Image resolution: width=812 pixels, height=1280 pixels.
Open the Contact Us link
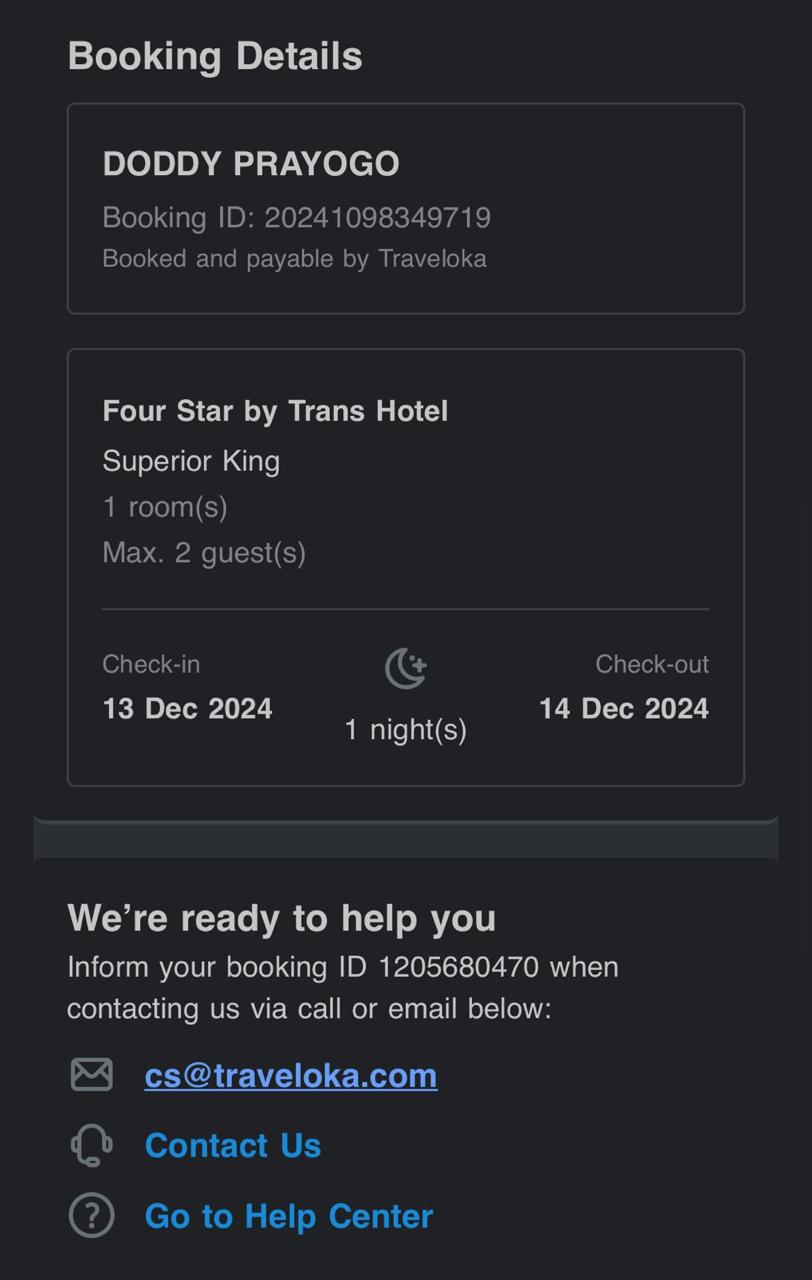tap(232, 1145)
